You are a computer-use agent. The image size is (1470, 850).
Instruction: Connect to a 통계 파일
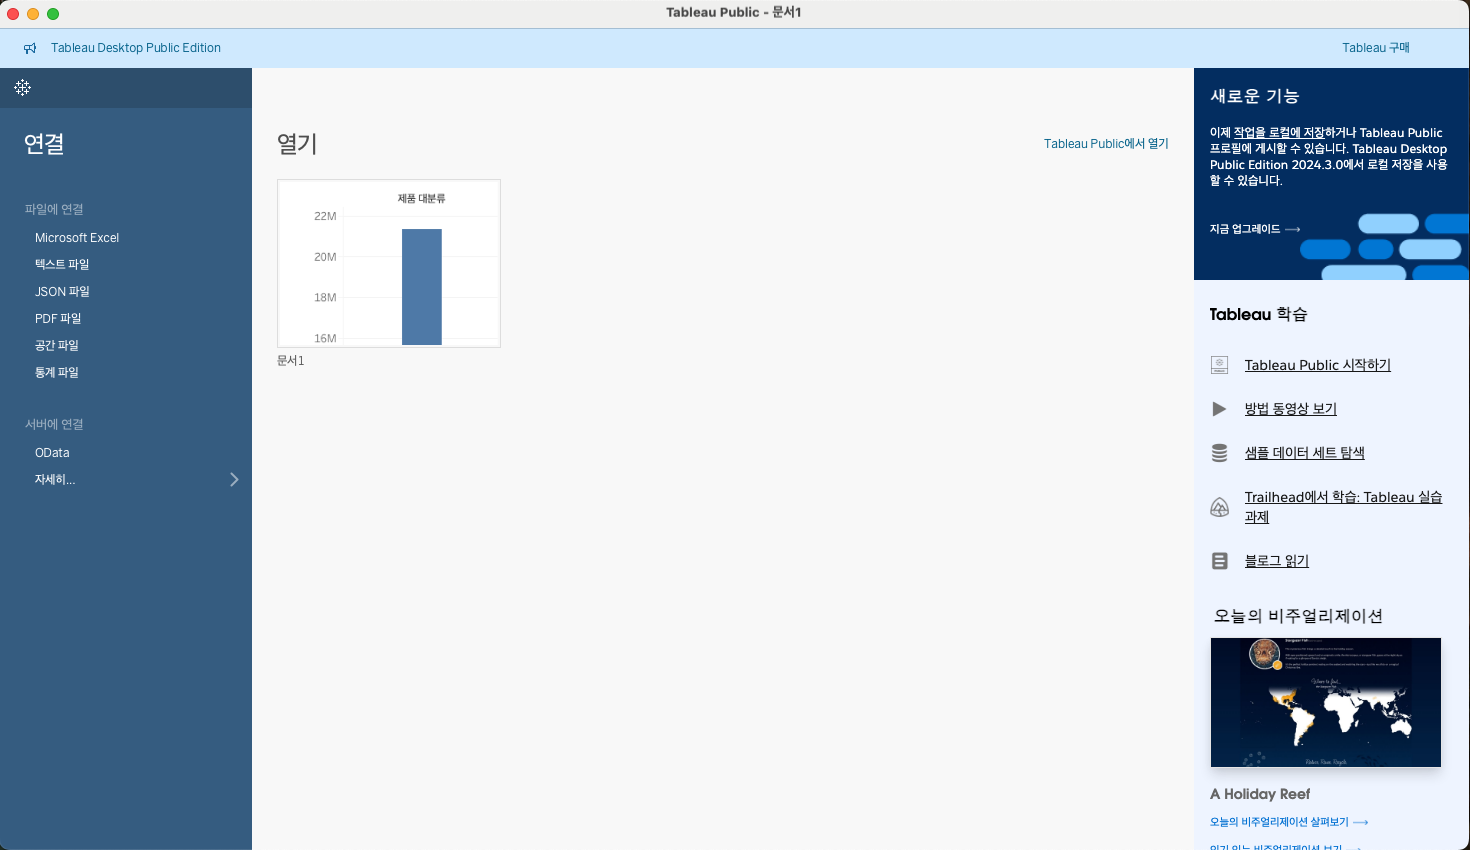pos(57,373)
